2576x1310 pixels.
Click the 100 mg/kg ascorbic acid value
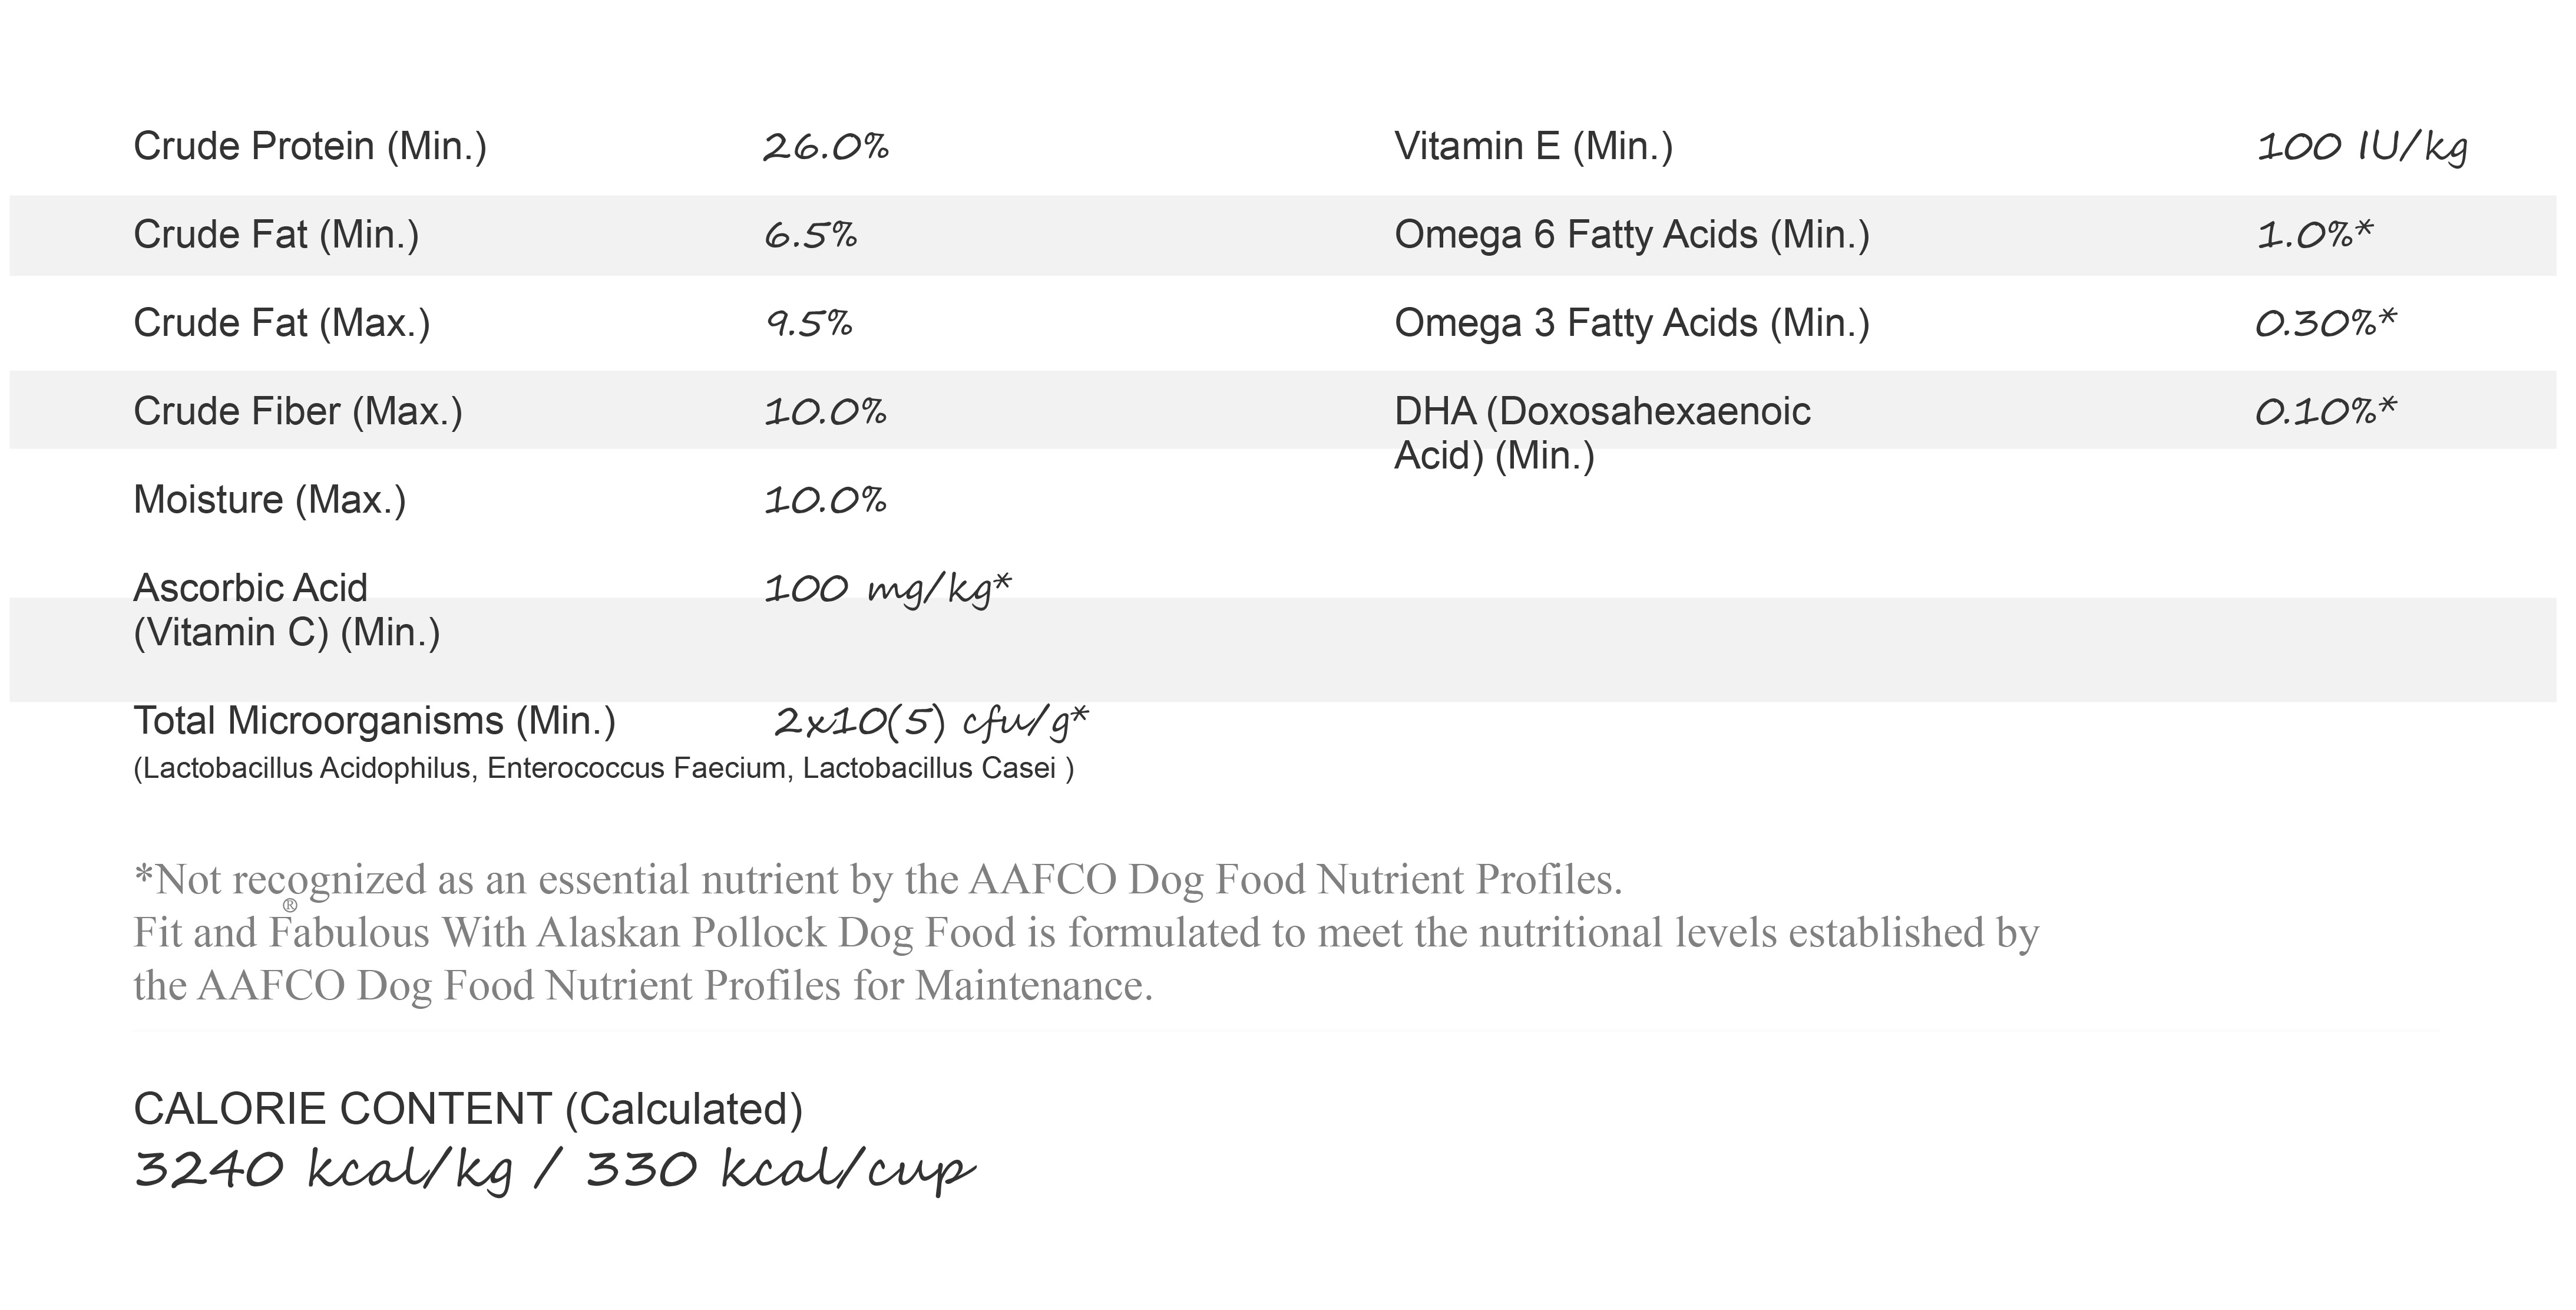[888, 589]
